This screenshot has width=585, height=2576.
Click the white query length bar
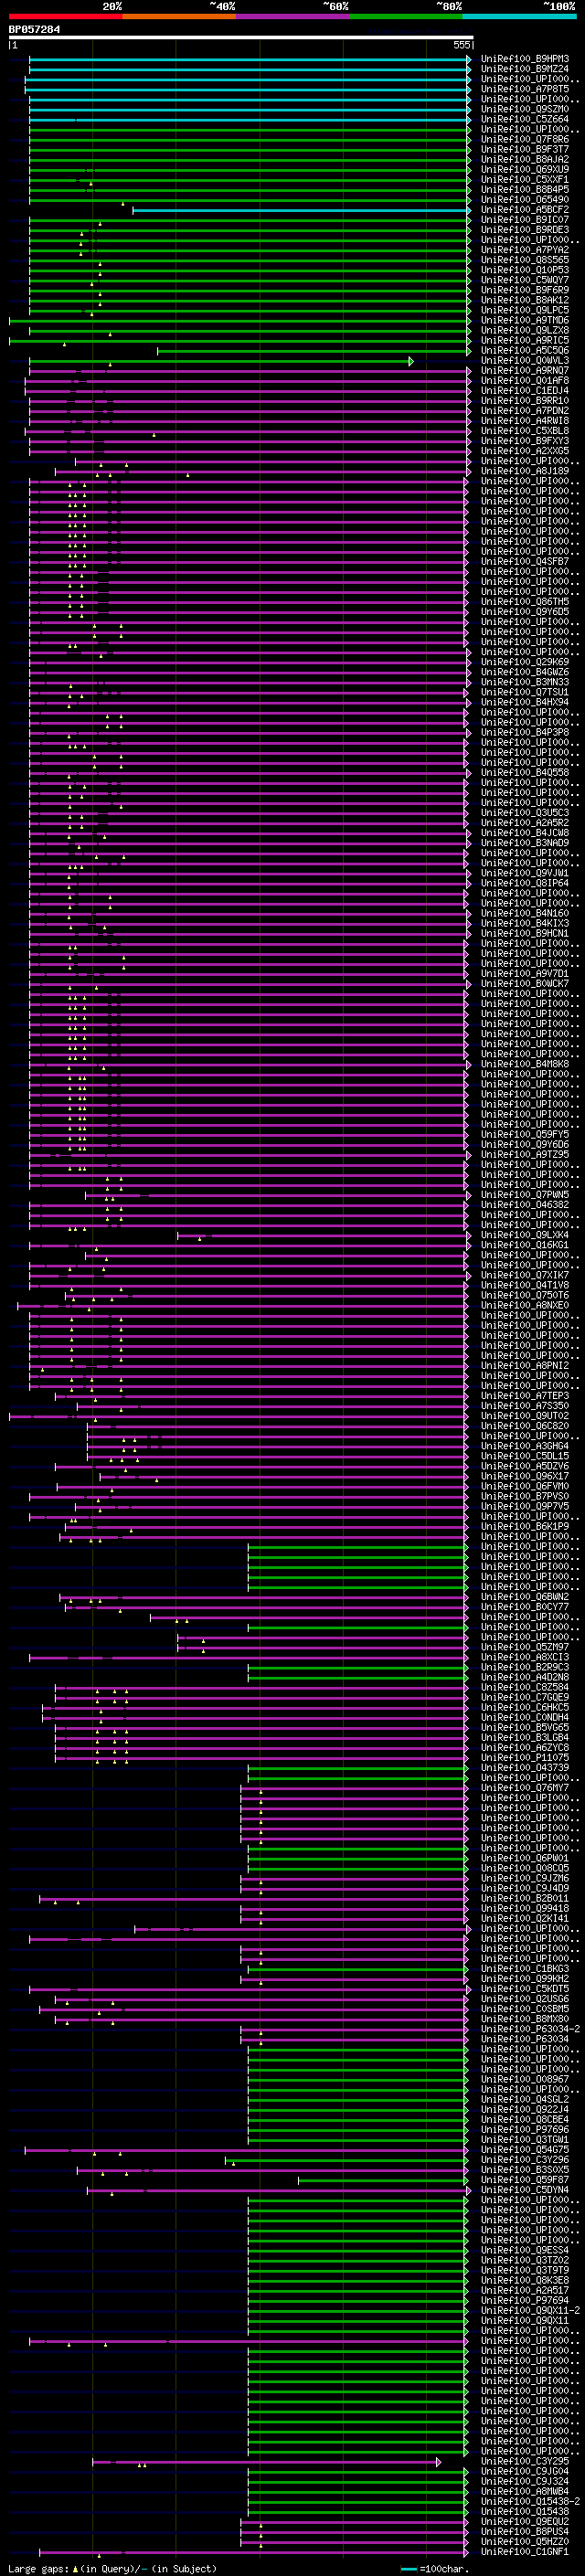click(241, 37)
